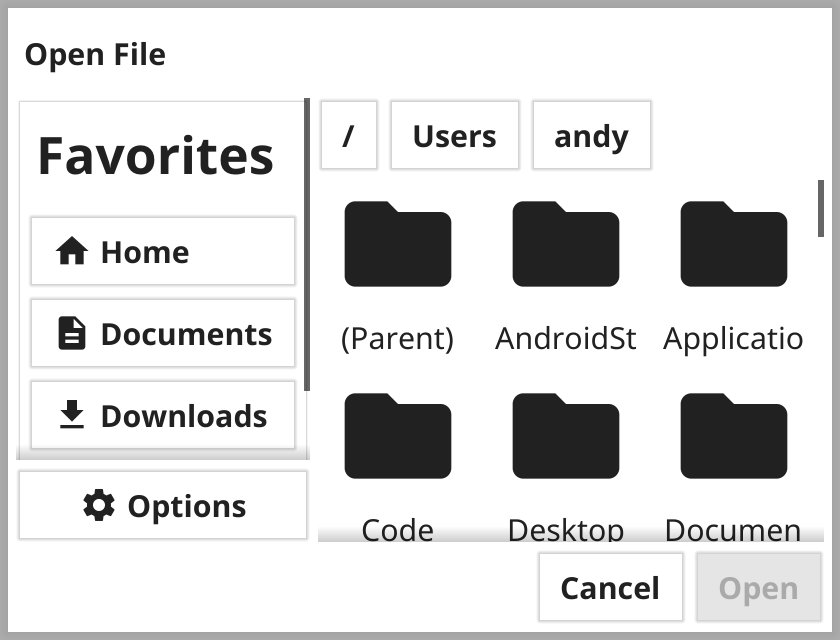Click the Downloads arrow icon in Favorites
Viewport: 840px width, 640px height.
(72, 416)
